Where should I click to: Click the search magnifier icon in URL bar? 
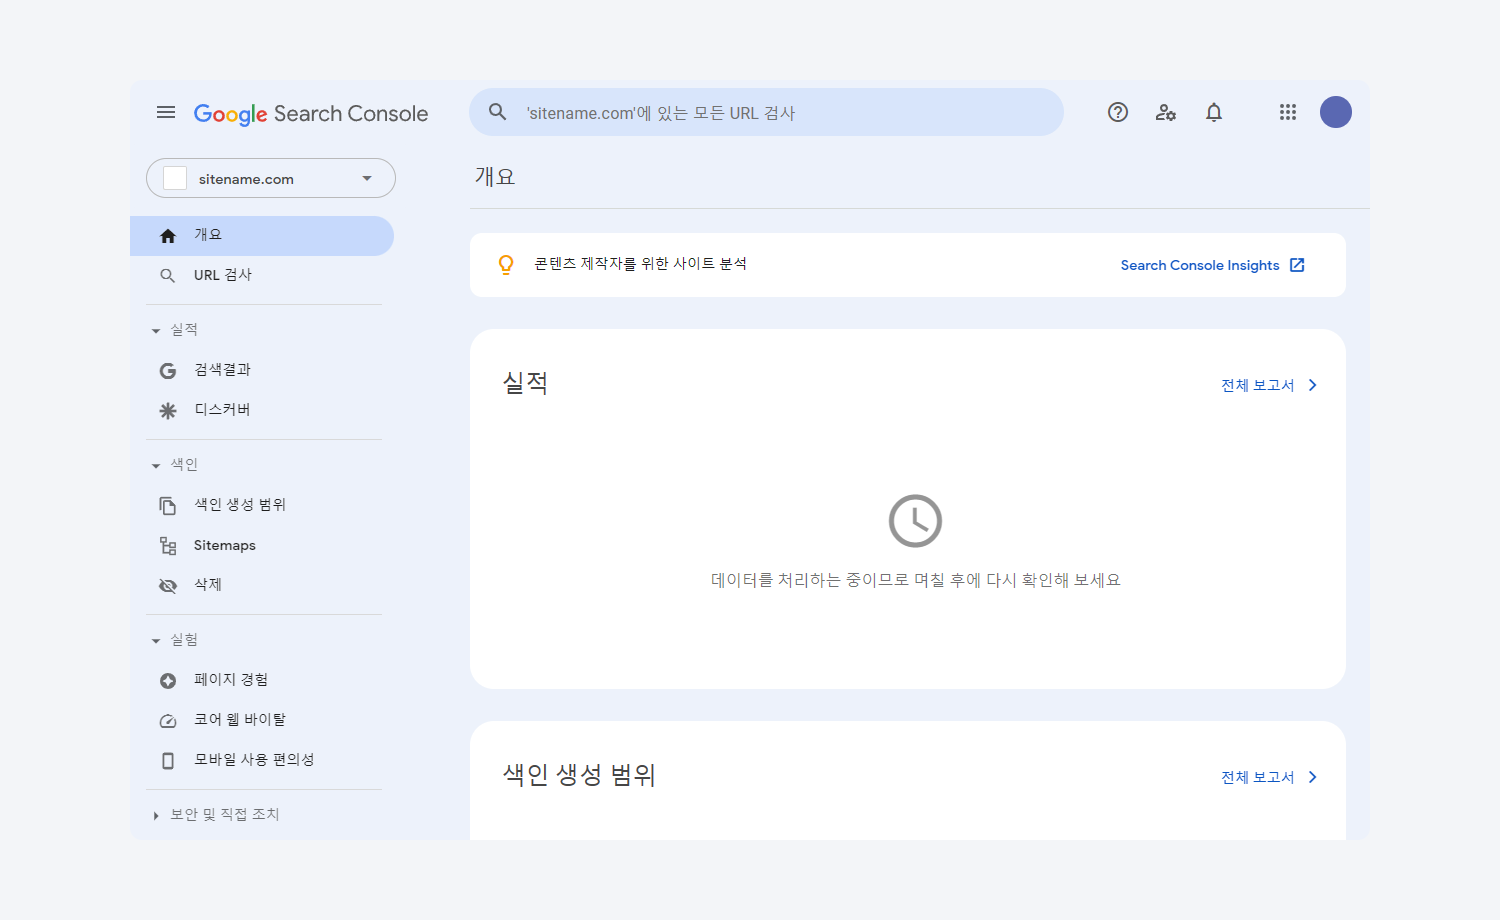point(498,113)
